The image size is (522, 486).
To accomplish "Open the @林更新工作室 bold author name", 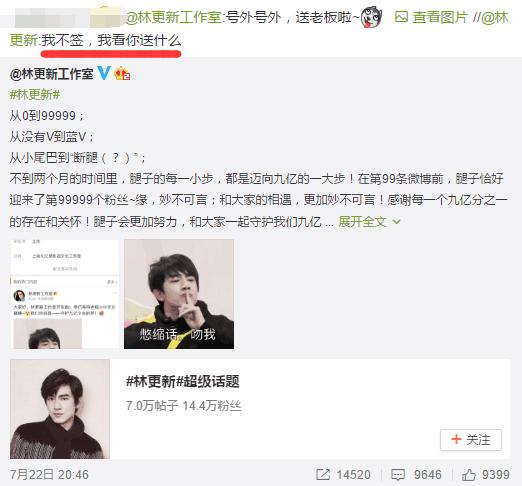I will pos(51,74).
